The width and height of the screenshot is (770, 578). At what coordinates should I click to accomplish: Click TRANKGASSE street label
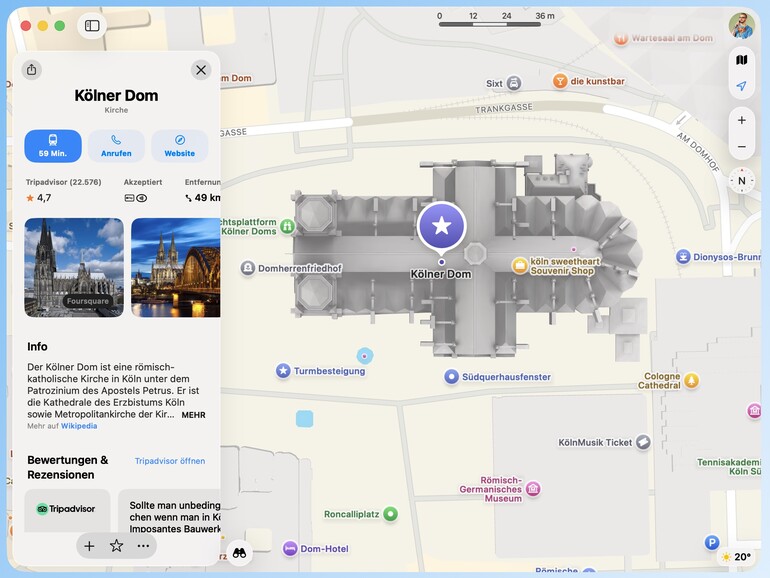coord(503,109)
